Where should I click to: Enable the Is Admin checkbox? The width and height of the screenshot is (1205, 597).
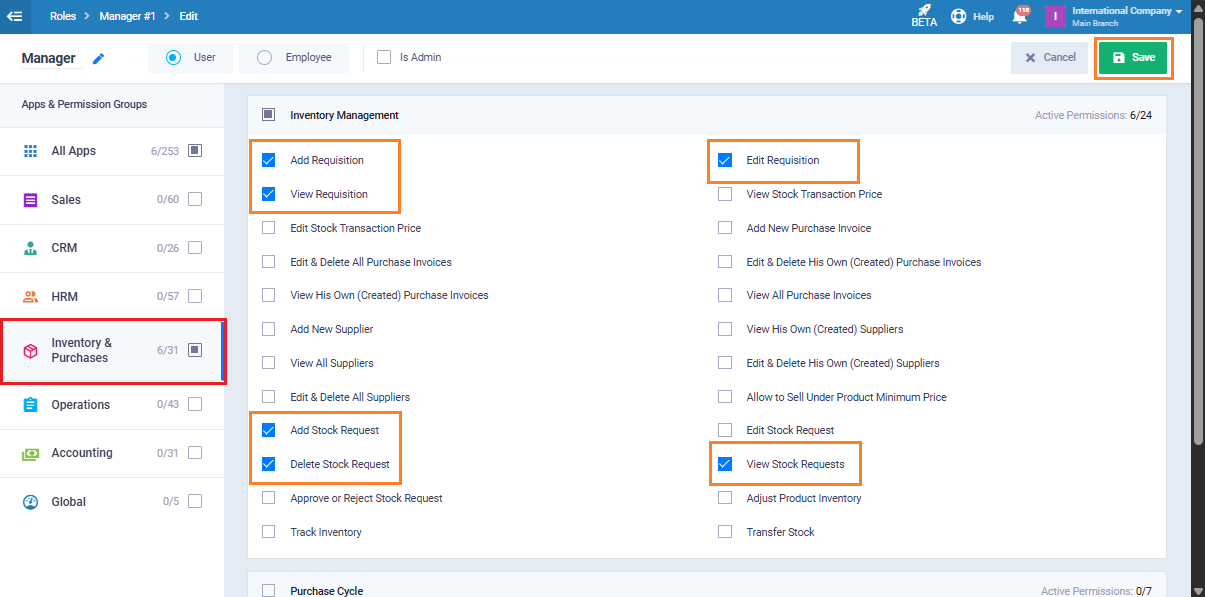point(384,58)
